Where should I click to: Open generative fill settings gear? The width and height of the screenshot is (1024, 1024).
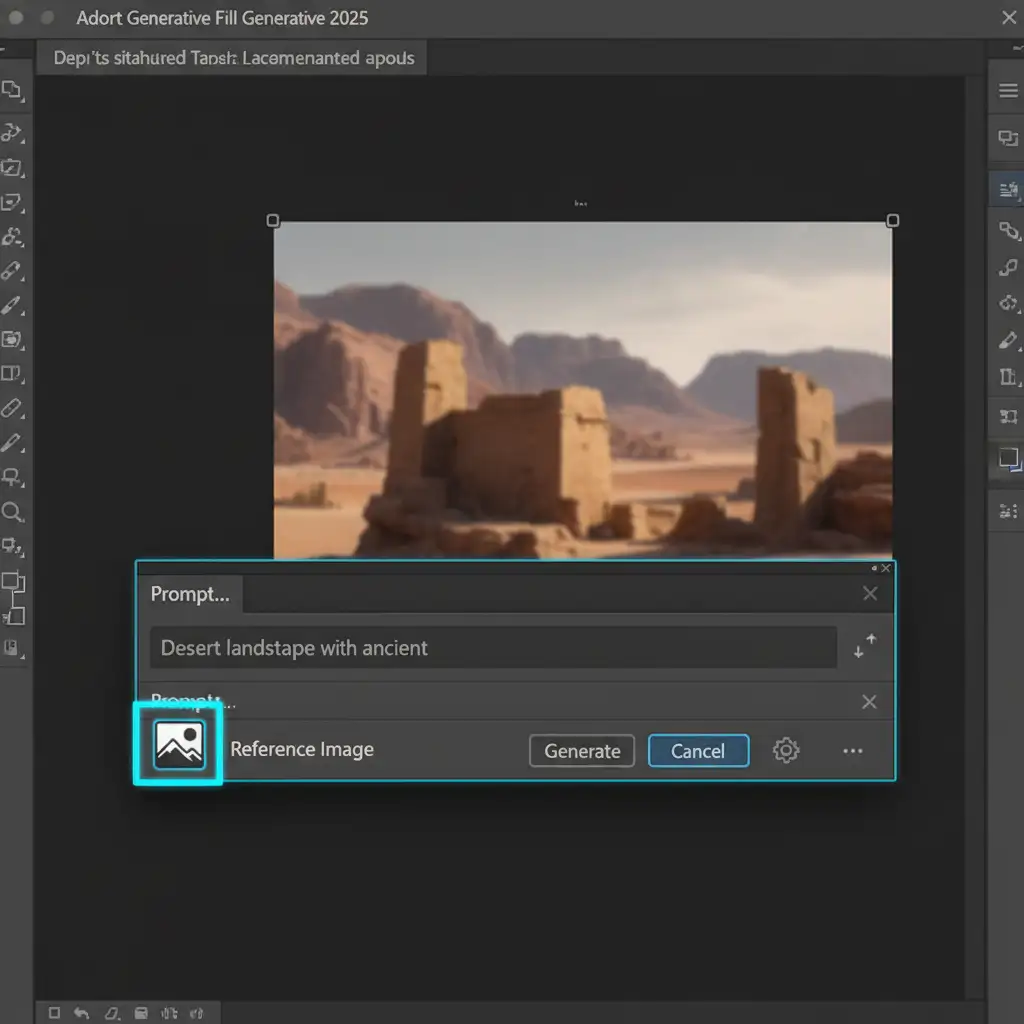[x=786, y=750]
